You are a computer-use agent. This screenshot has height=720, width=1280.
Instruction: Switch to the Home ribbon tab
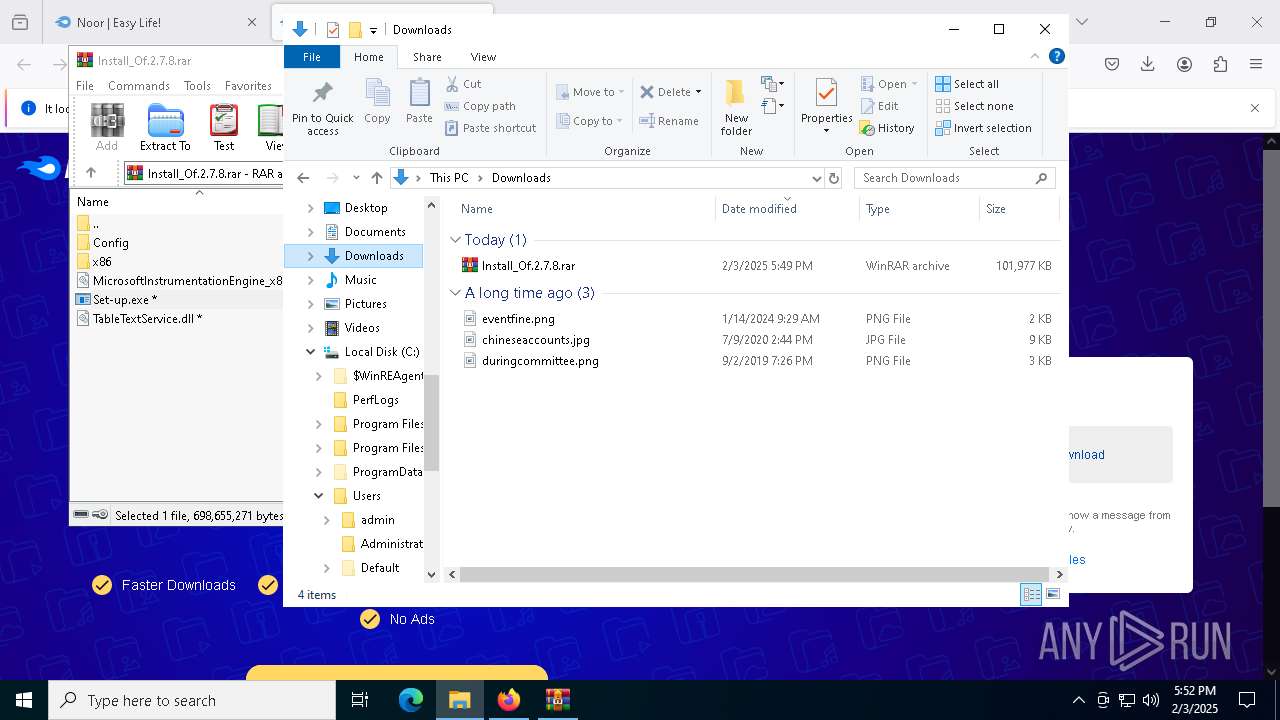coord(368,57)
